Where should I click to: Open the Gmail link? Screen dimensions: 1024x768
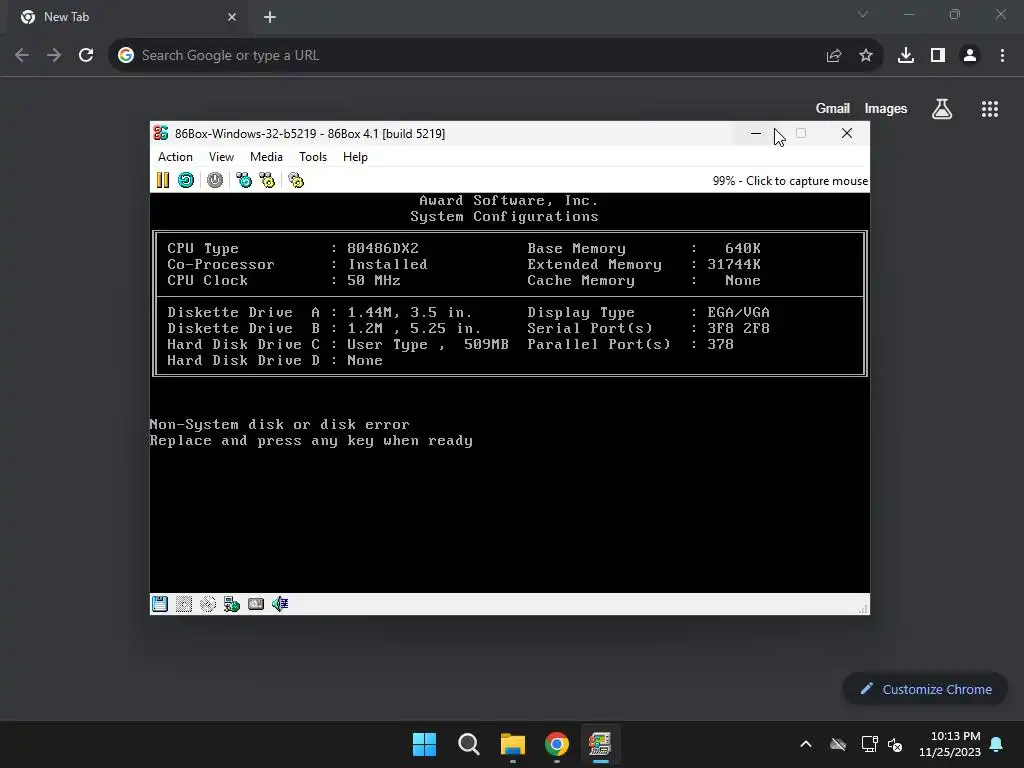[833, 108]
